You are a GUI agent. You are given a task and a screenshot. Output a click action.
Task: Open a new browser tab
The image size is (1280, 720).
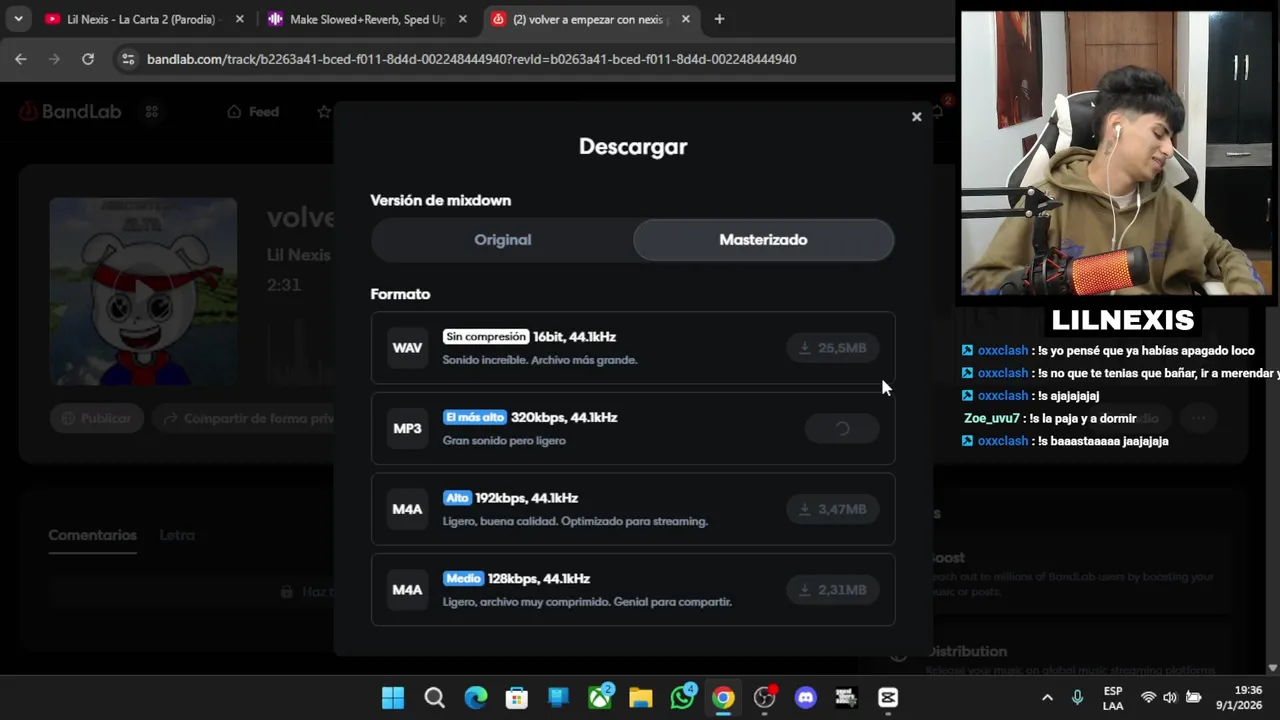719,19
